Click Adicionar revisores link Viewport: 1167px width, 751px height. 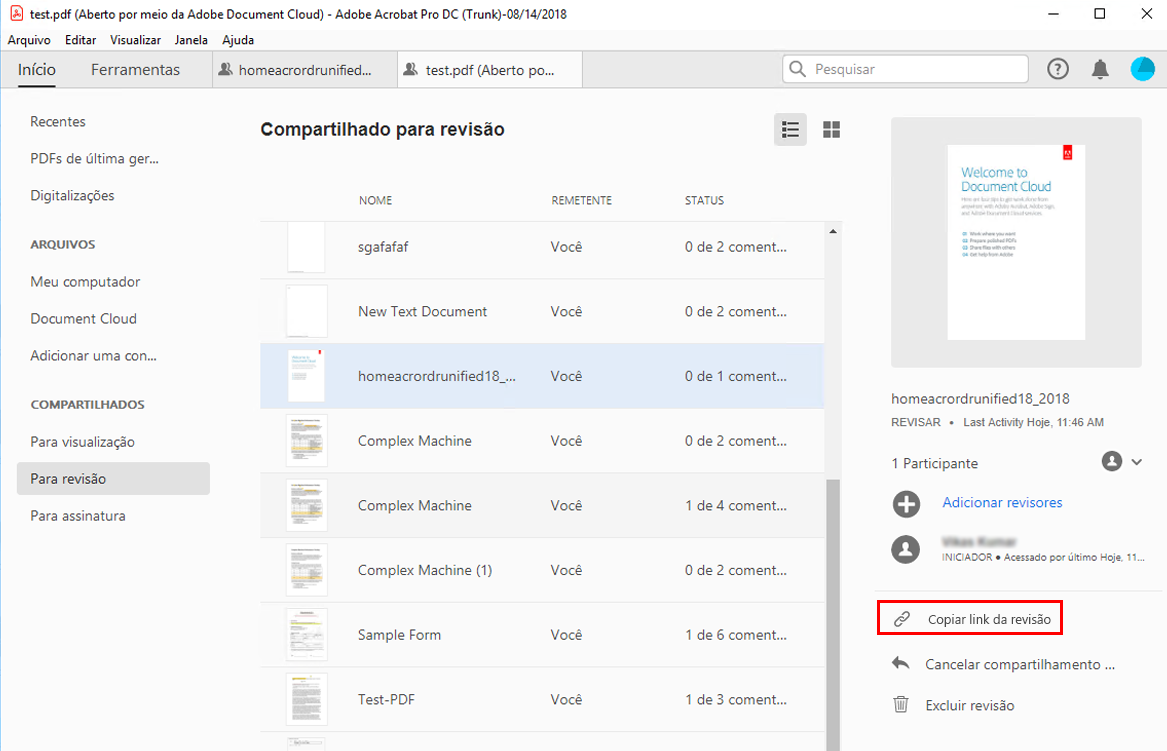(x=1003, y=502)
